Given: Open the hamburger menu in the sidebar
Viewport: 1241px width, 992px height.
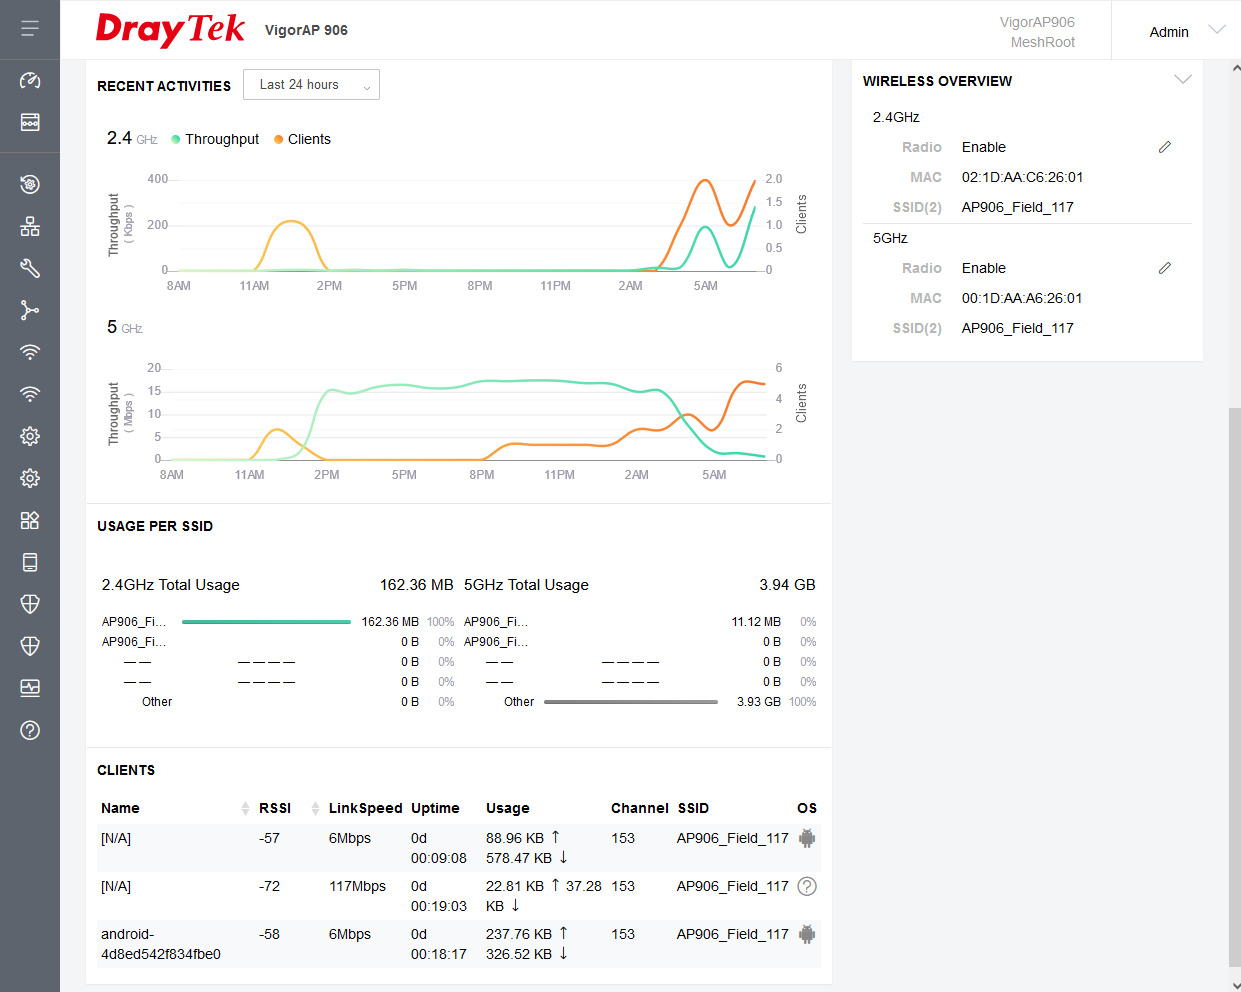Looking at the screenshot, I should (30, 29).
